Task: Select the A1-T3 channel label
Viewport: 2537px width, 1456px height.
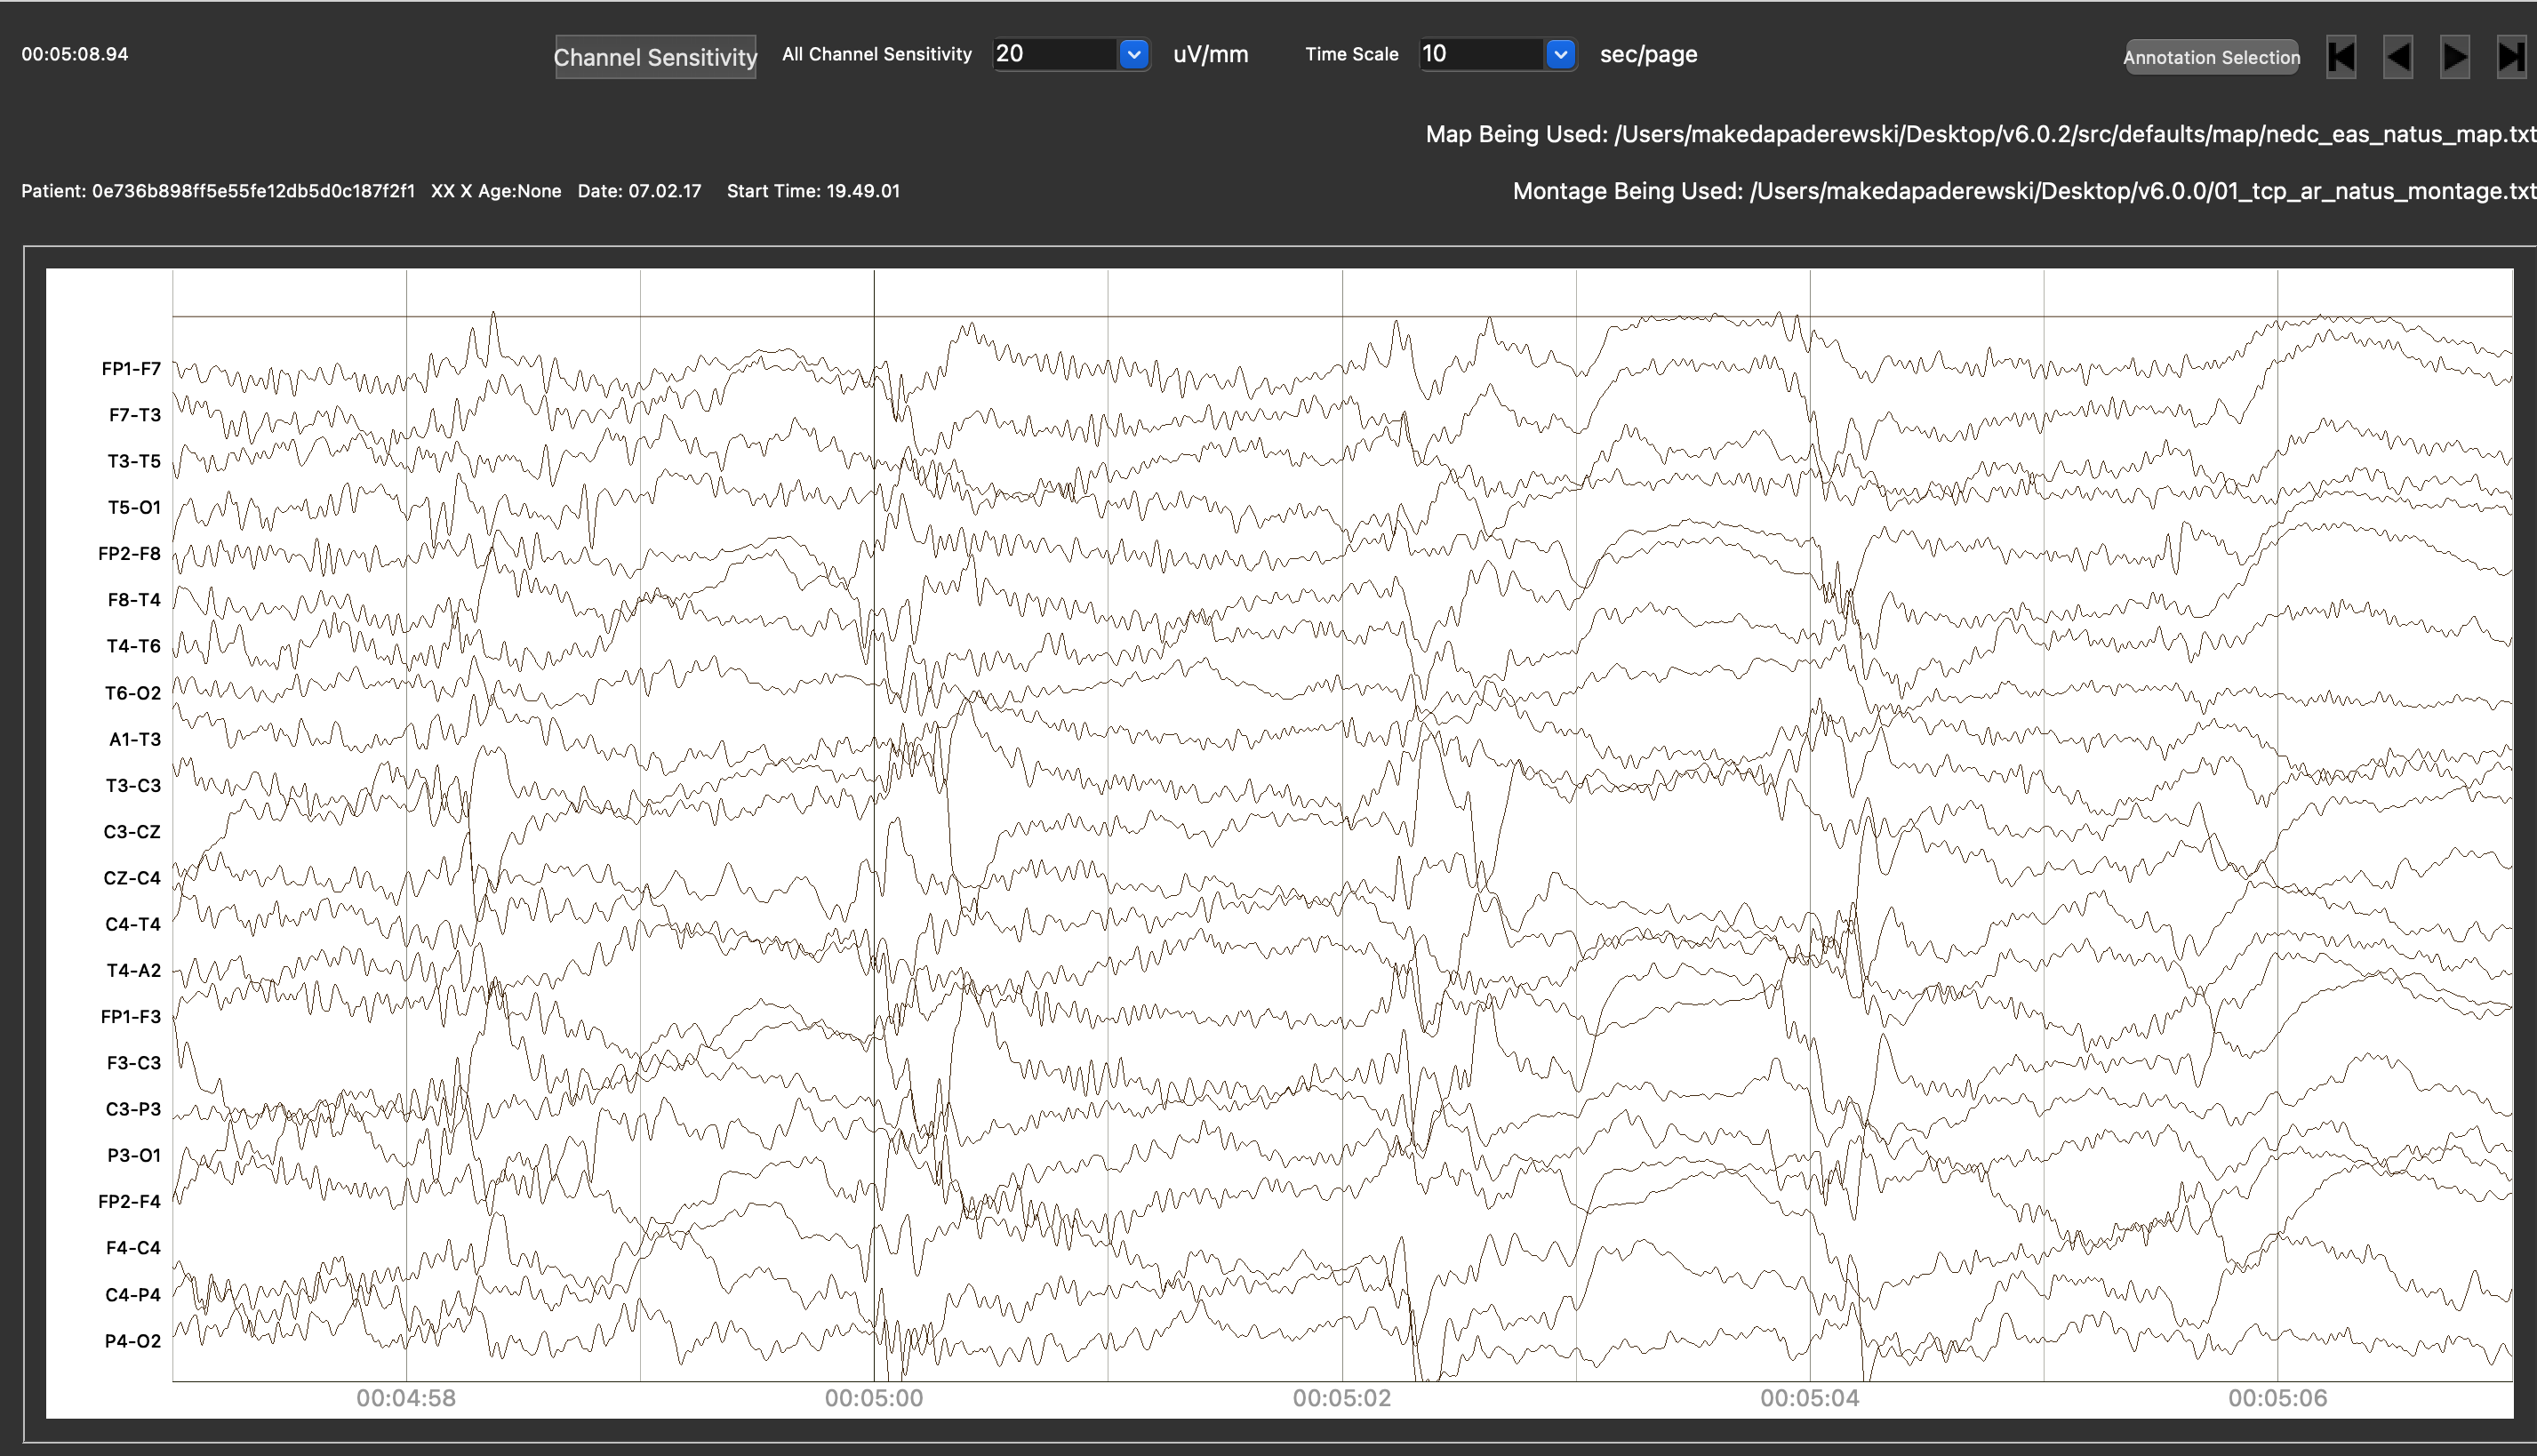Action: point(134,739)
